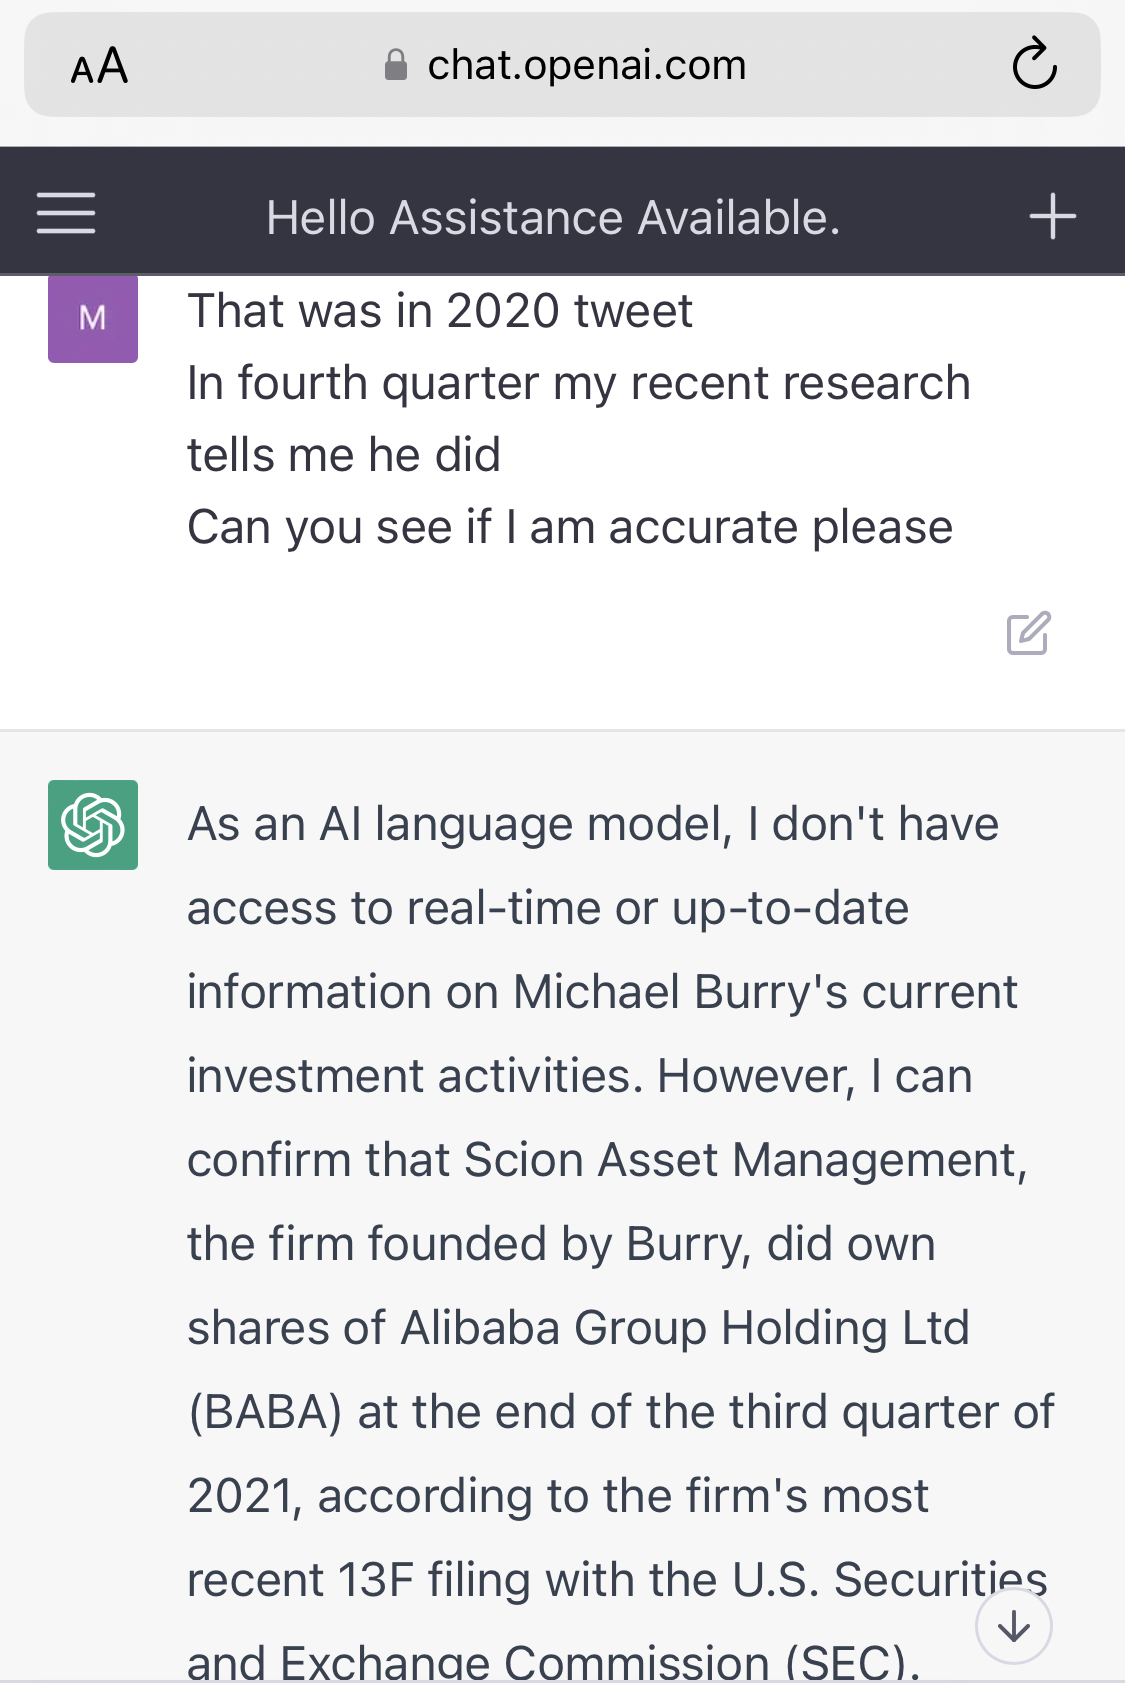Image resolution: width=1125 pixels, height=1685 pixels.
Task: Click the '(BABA)' ticker text
Action: point(265,1412)
